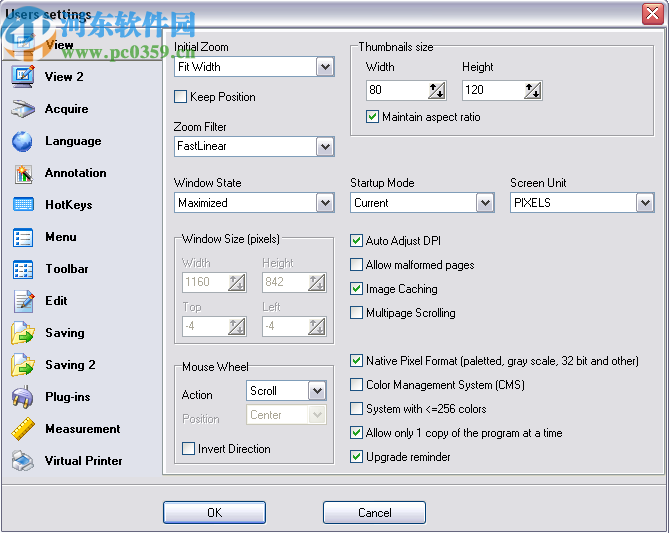Image resolution: width=669 pixels, height=533 pixels.
Task: Click the Virtual Printer icon
Action: pos(23,461)
